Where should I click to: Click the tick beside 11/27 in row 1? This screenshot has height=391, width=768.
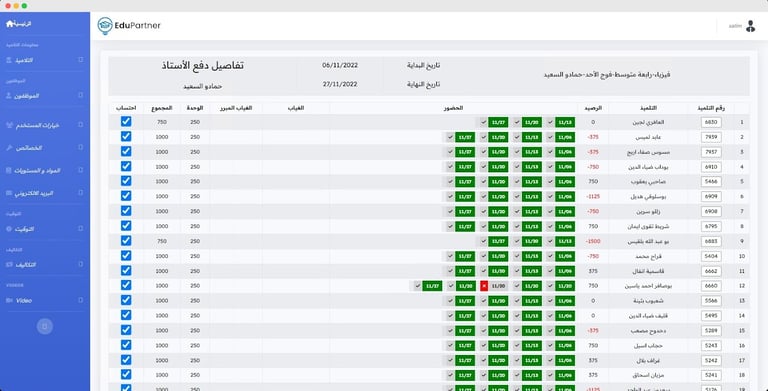(x=483, y=122)
